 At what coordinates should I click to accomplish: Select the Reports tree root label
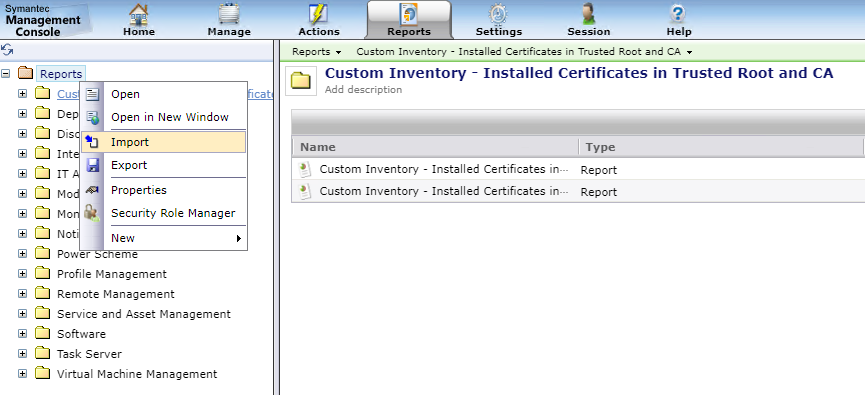[61, 73]
